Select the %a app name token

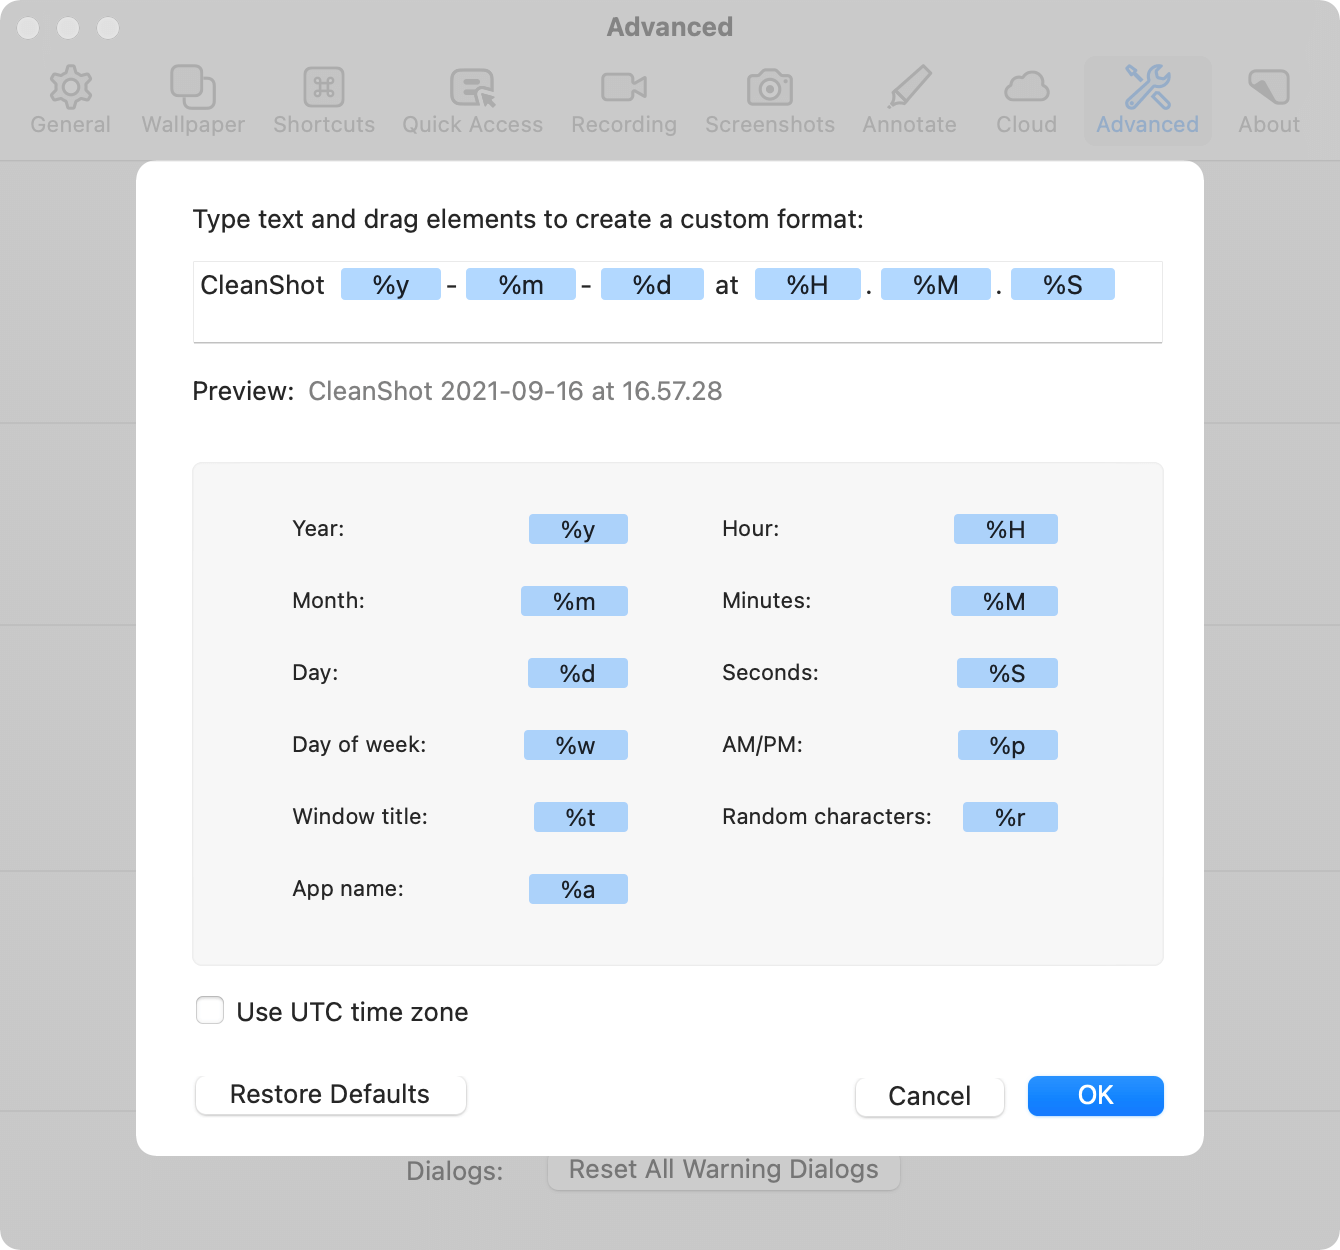pyautogui.click(x=578, y=889)
